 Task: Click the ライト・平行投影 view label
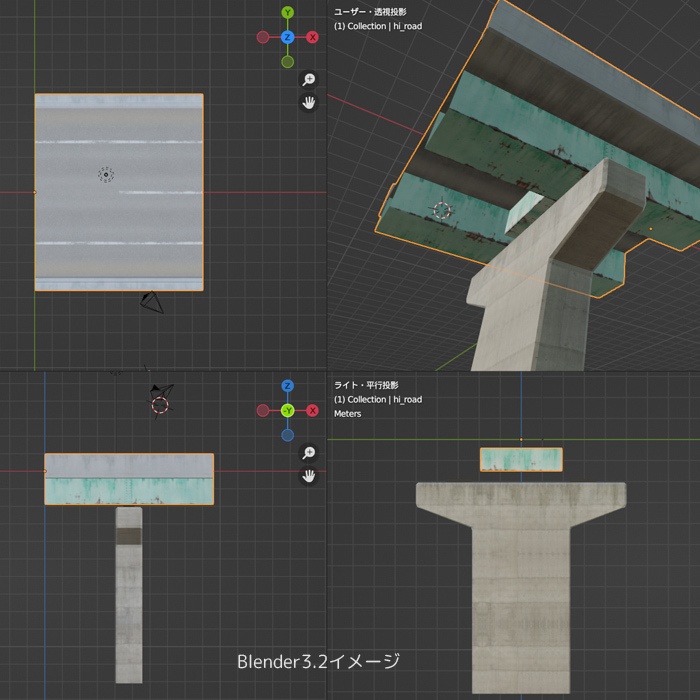pos(366,385)
